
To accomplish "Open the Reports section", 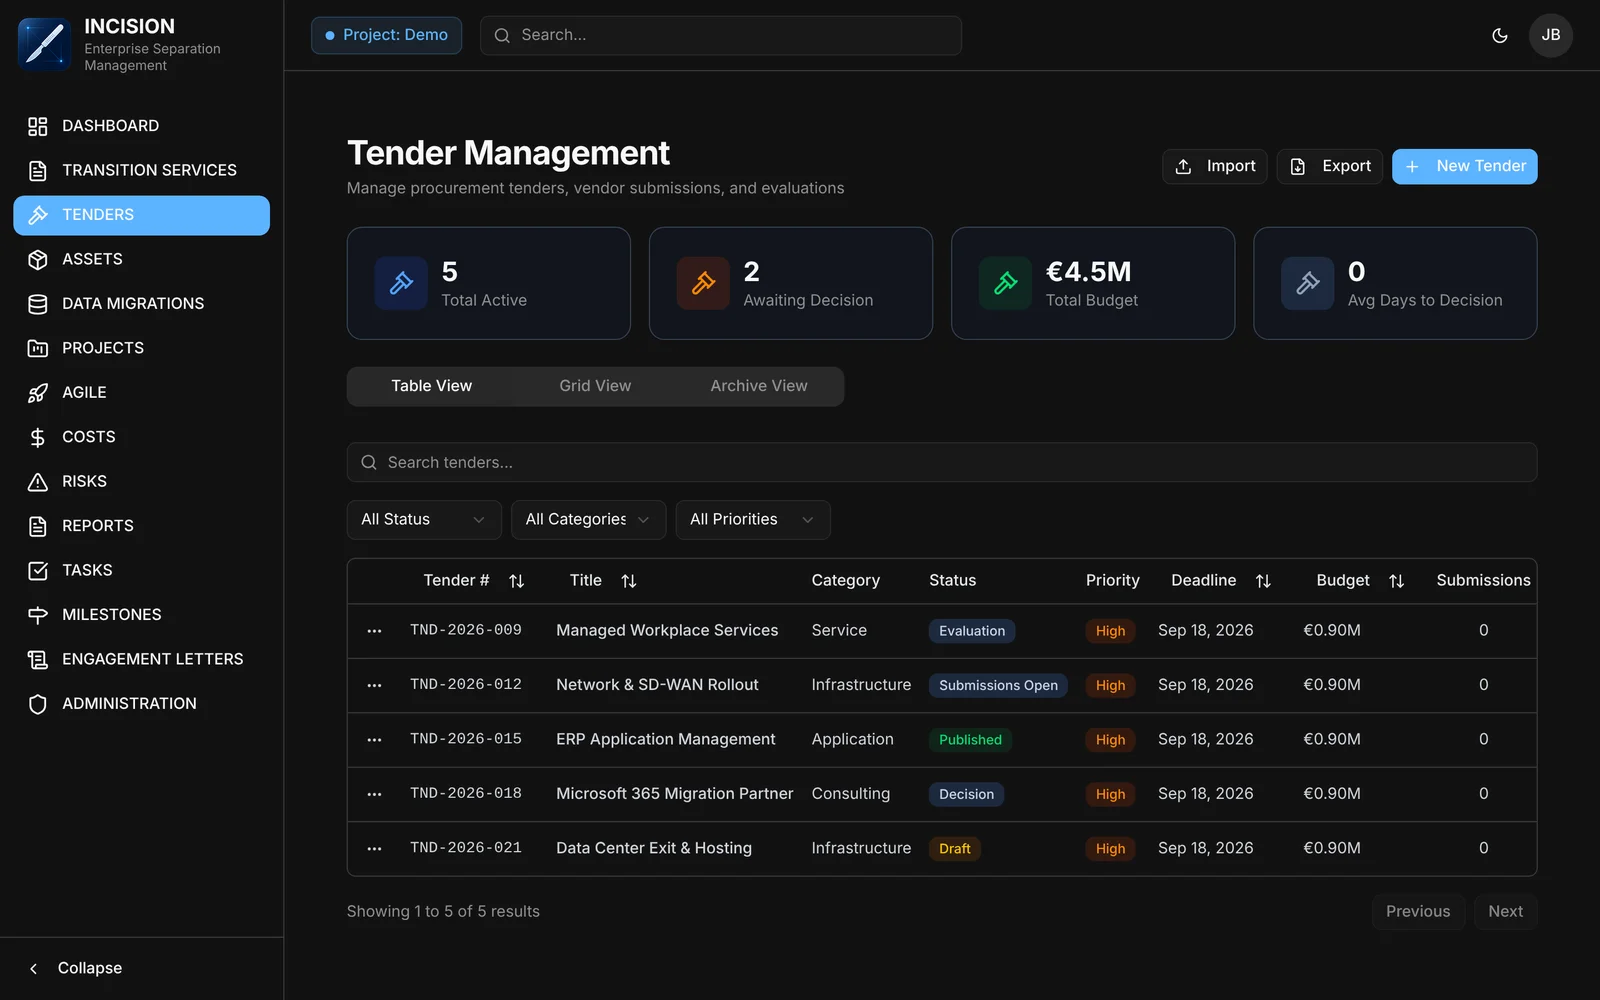I will (x=141, y=526).
